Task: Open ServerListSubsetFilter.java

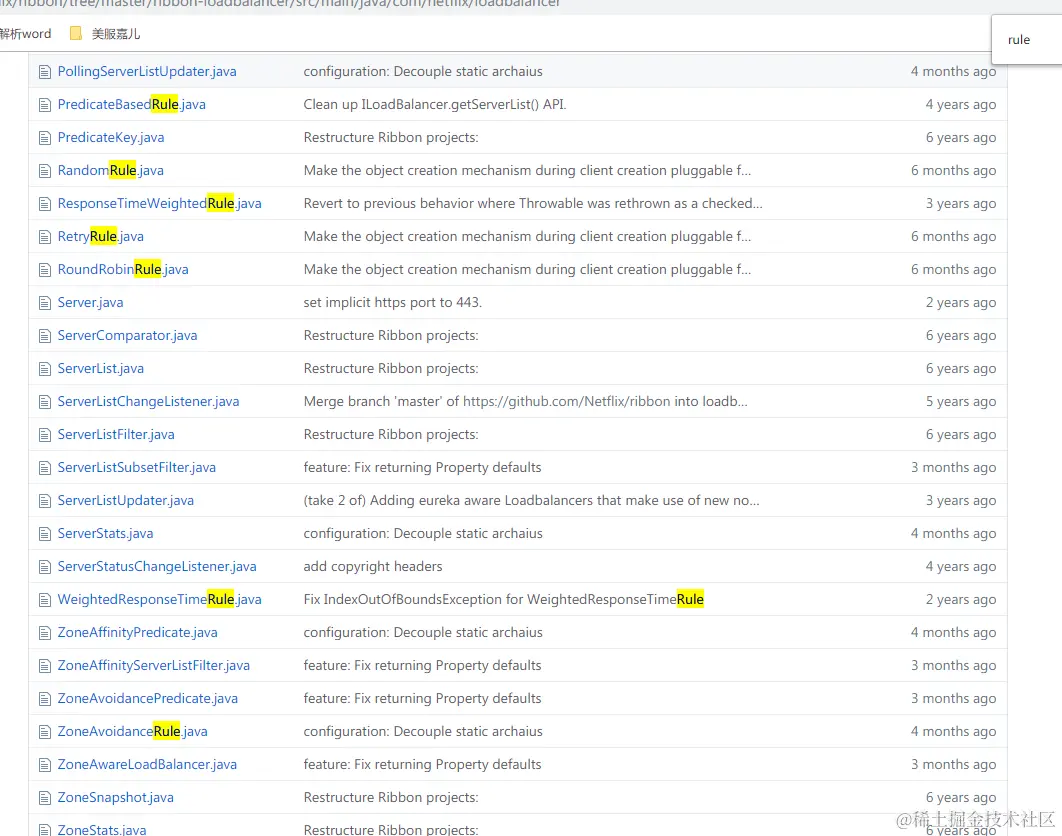Action: coord(136,466)
